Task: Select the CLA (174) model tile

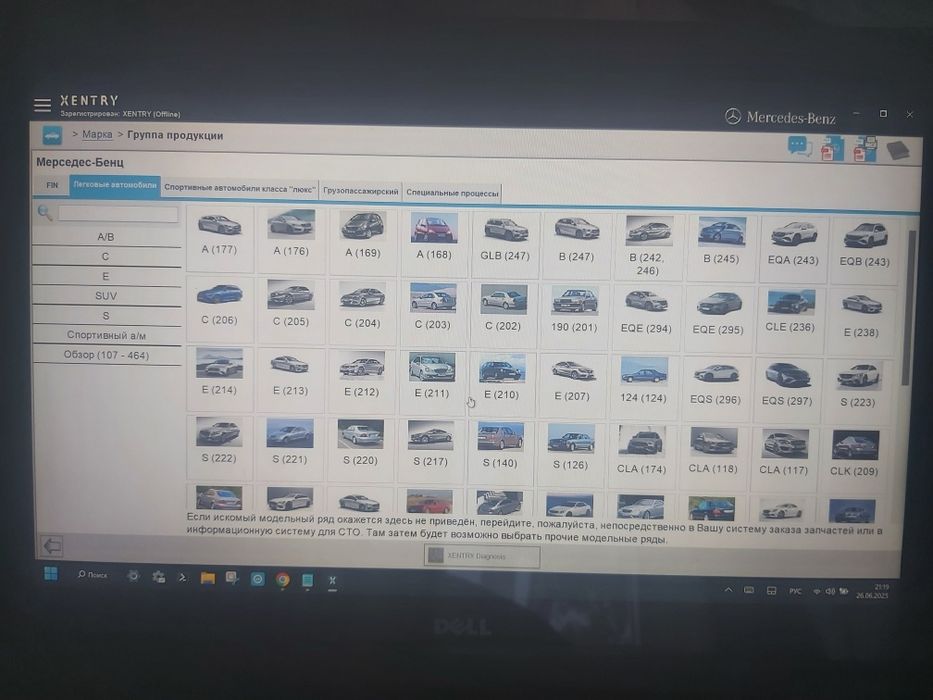Action: pyautogui.click(x=641, y=457)
